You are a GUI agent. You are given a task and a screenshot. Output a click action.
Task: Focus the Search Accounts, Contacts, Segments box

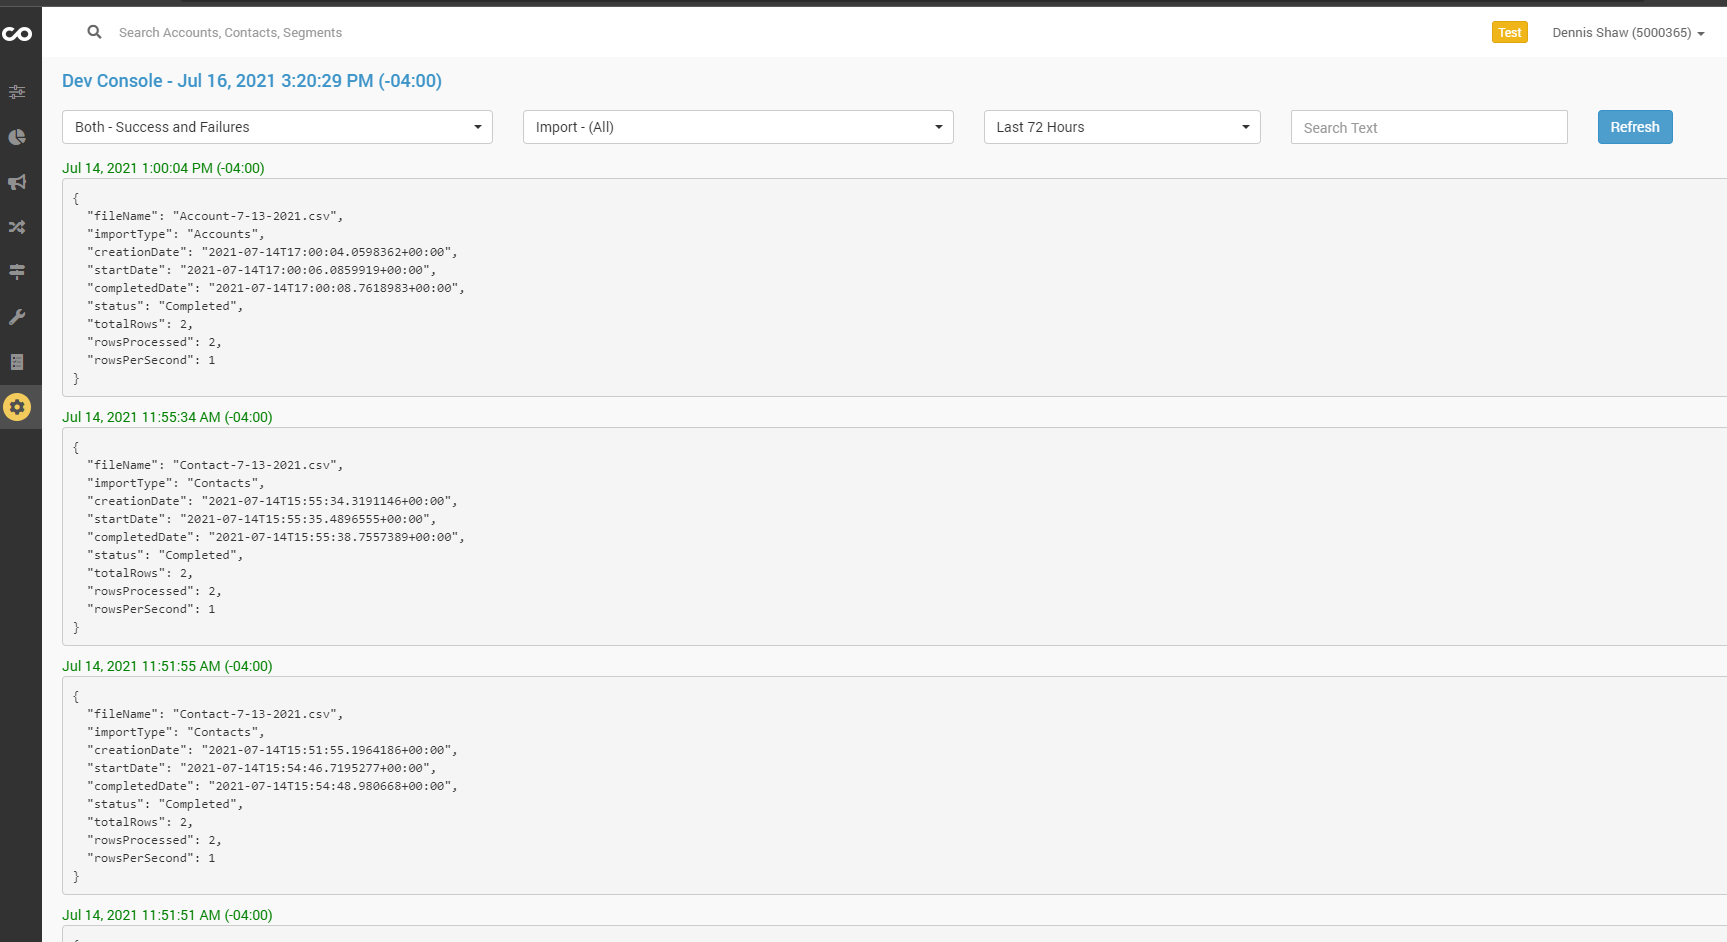coord(230,33)
